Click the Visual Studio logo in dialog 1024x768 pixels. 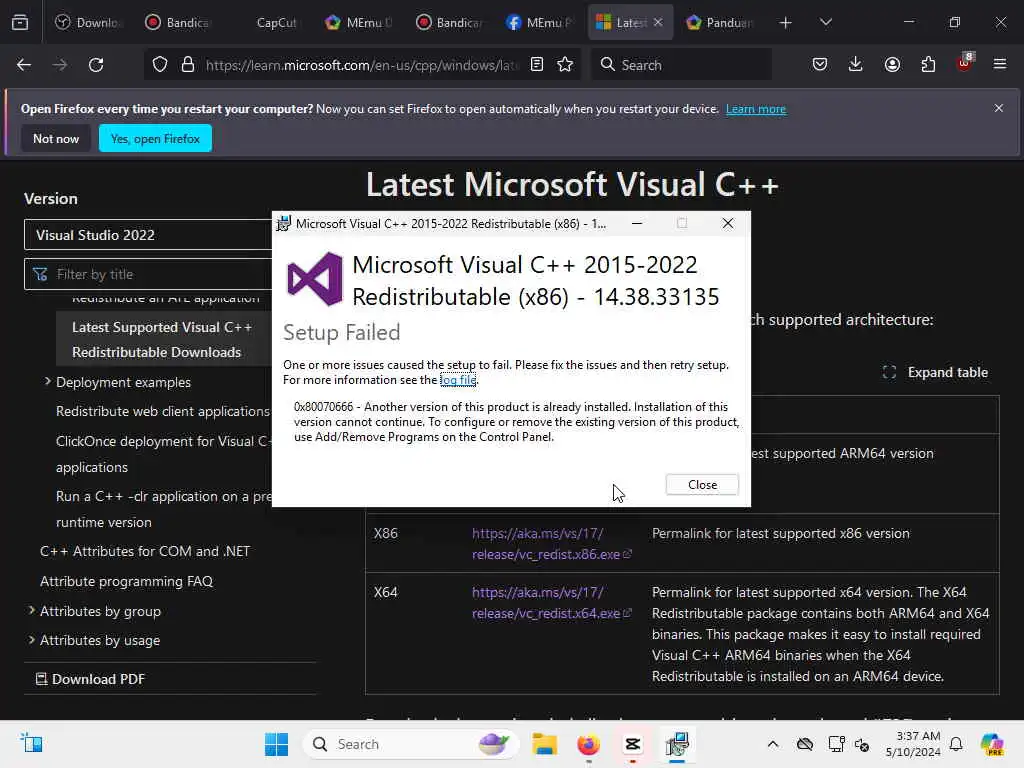(315, 280)
